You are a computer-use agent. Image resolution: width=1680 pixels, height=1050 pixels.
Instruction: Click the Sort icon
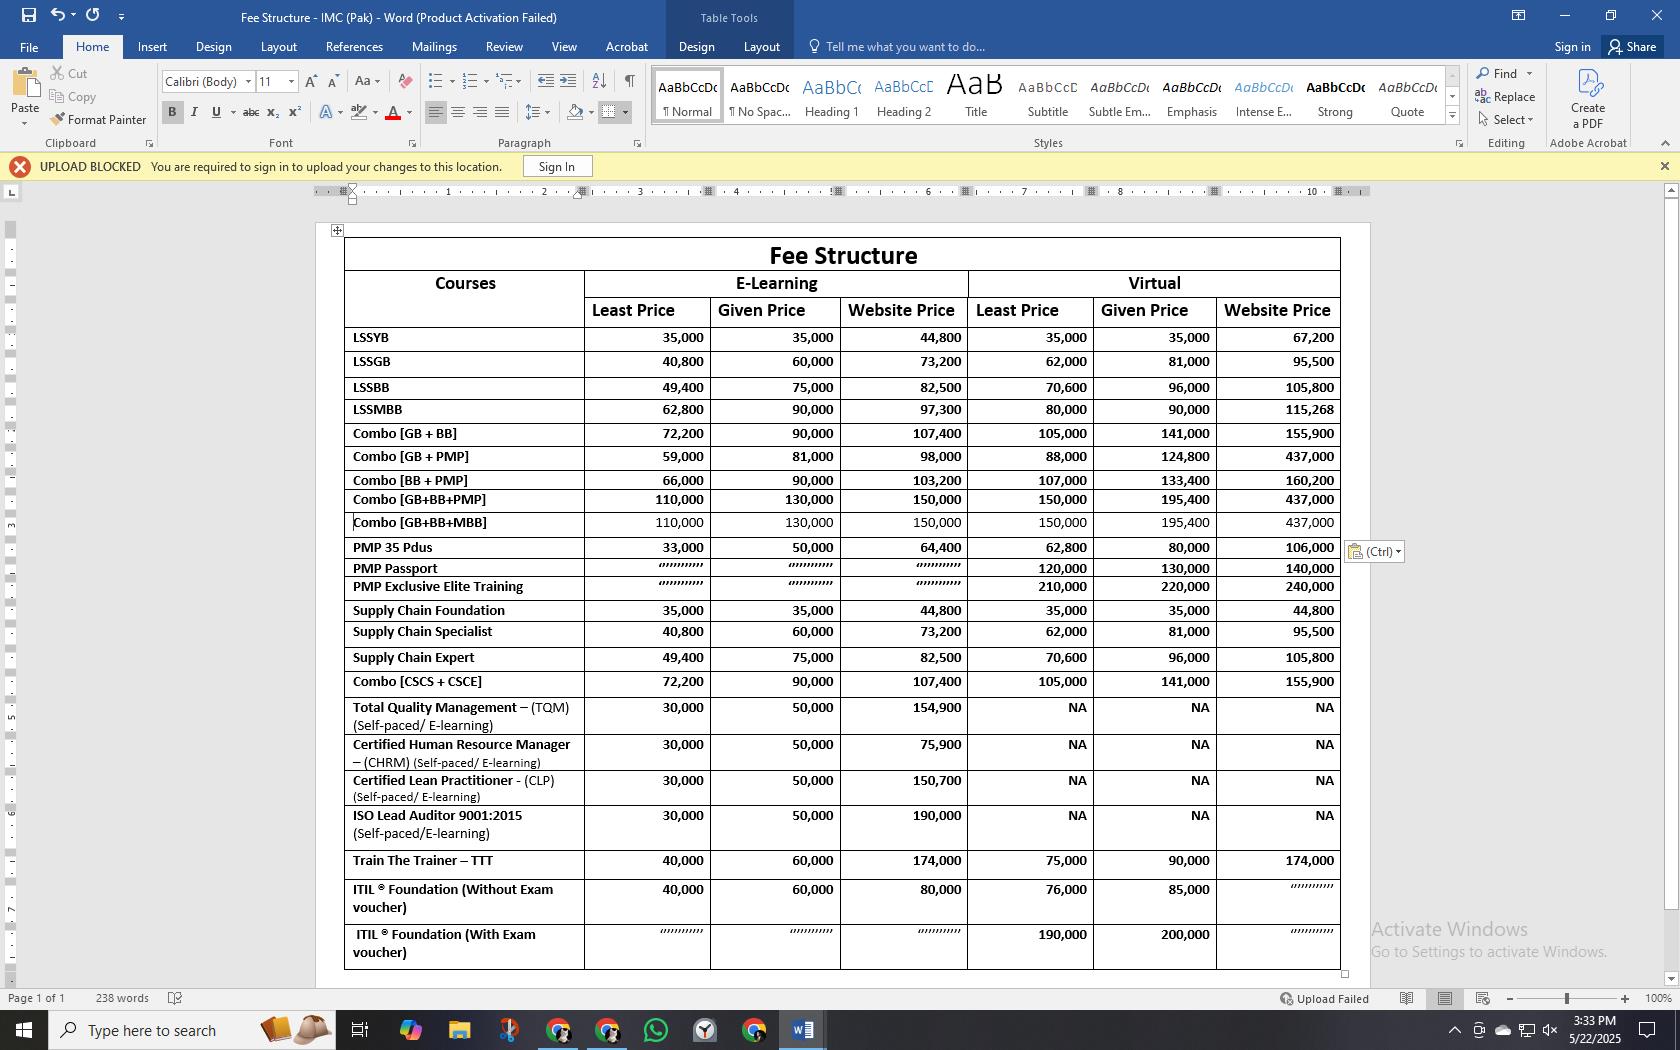pos(599,81)
